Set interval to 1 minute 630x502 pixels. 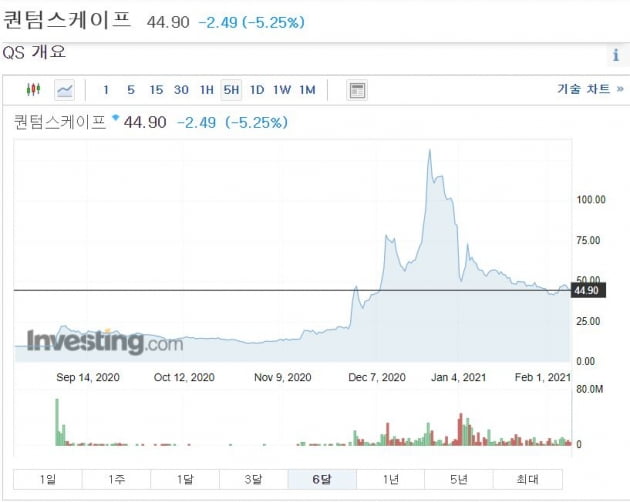(x=106, y=90)
